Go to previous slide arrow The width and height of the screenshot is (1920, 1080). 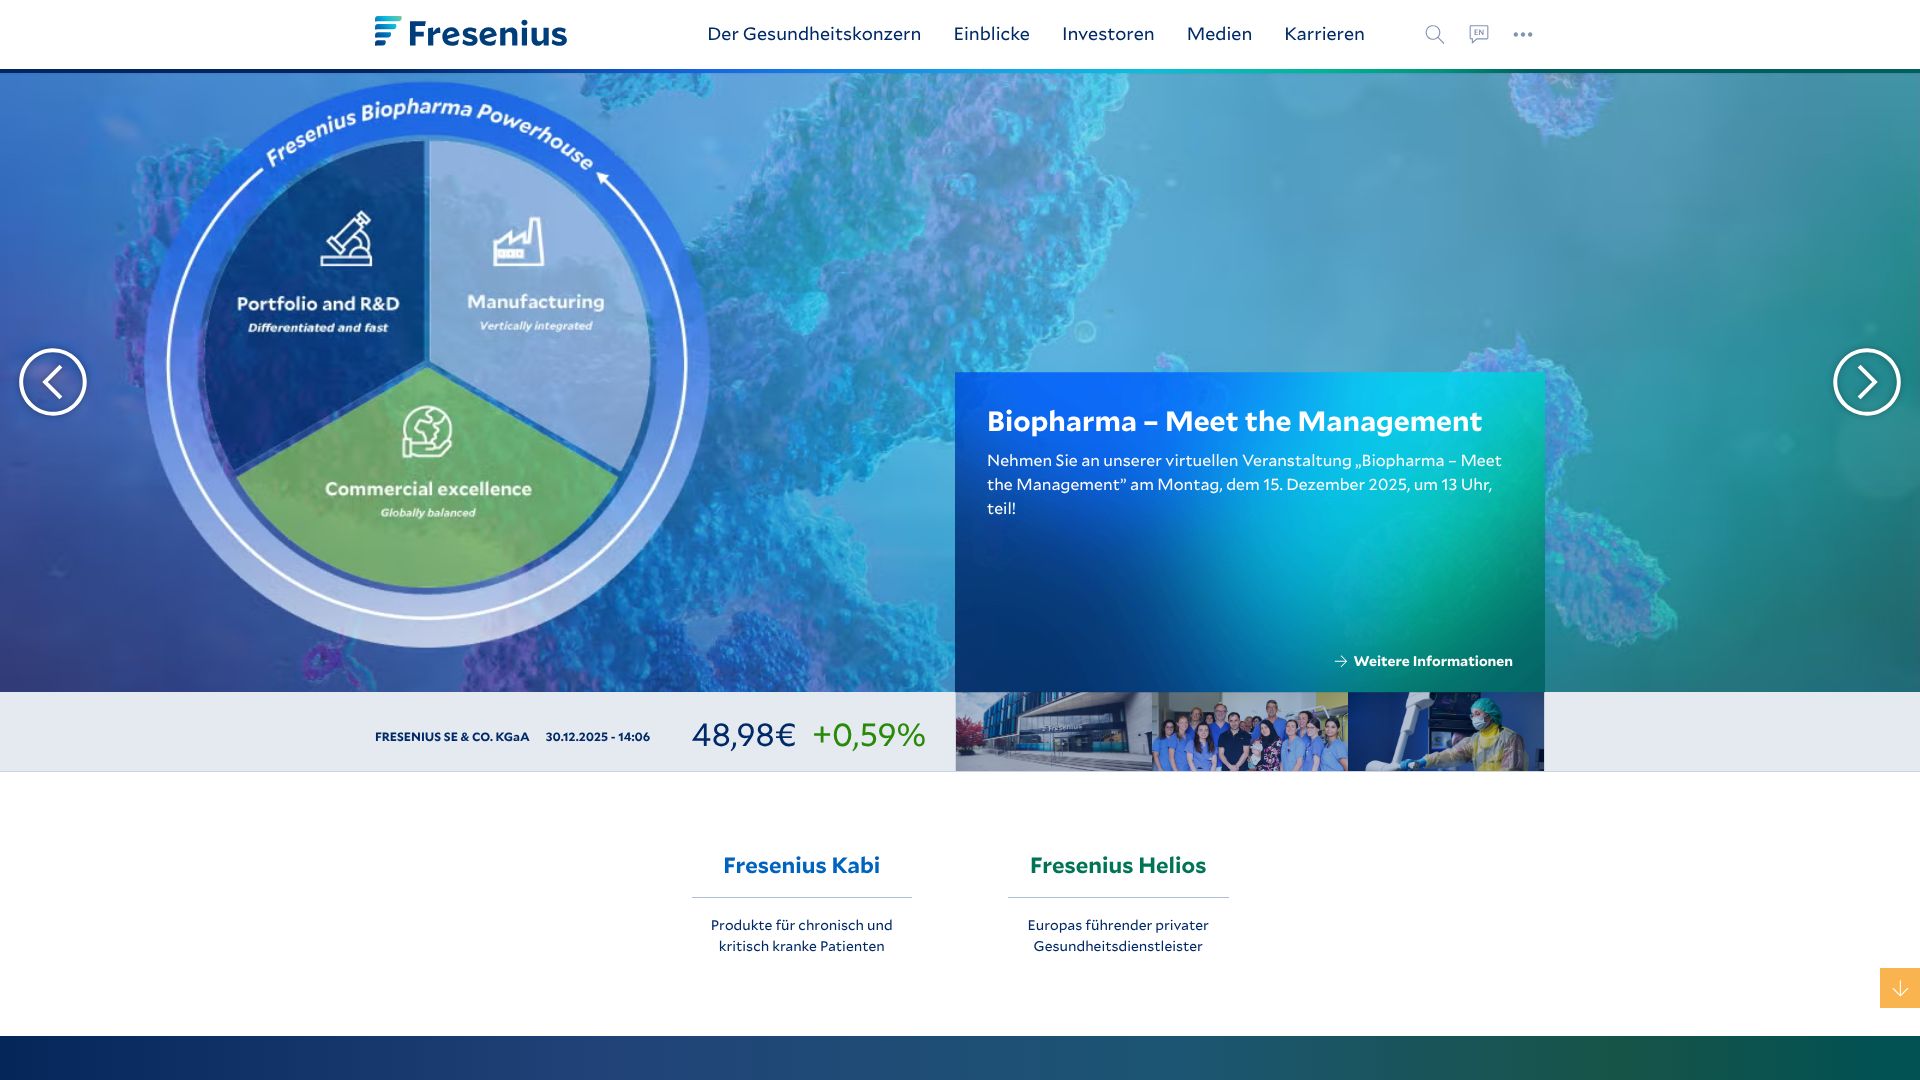click(53, 382)
